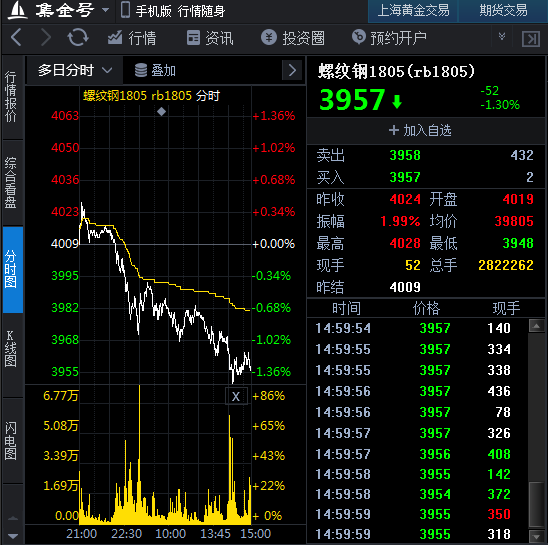Click the 总手 value 2822262
548x545 pixels.
[506, 265]
